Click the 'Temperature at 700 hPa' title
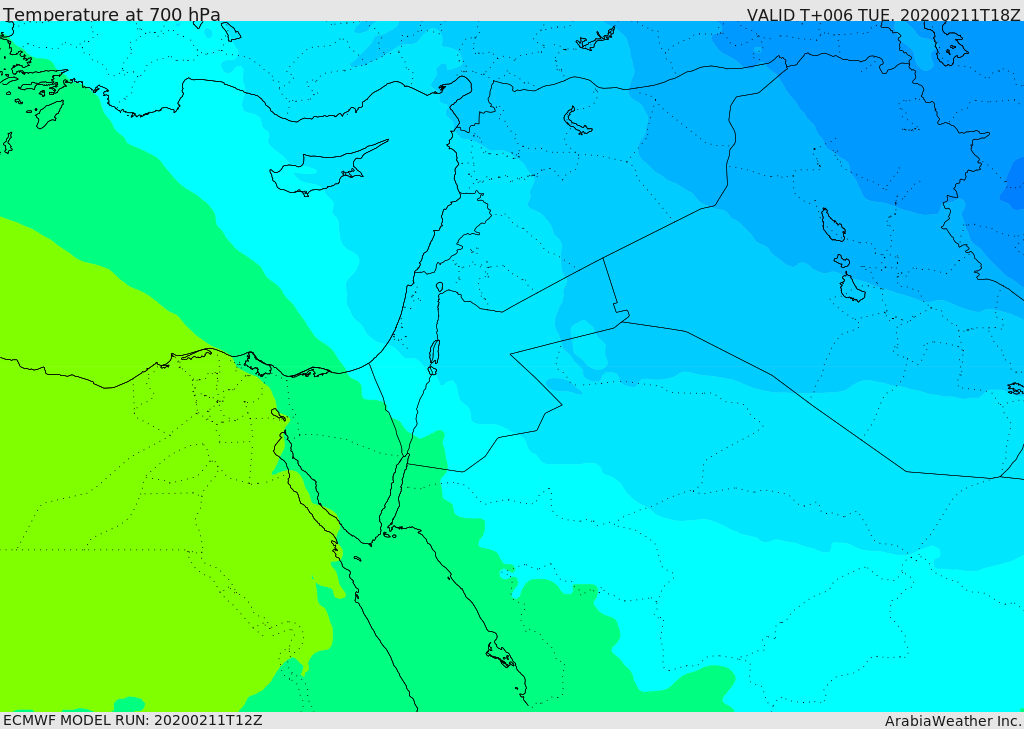Image resolution: width=1024 pixels, height=729 pixels. [112, 14]
